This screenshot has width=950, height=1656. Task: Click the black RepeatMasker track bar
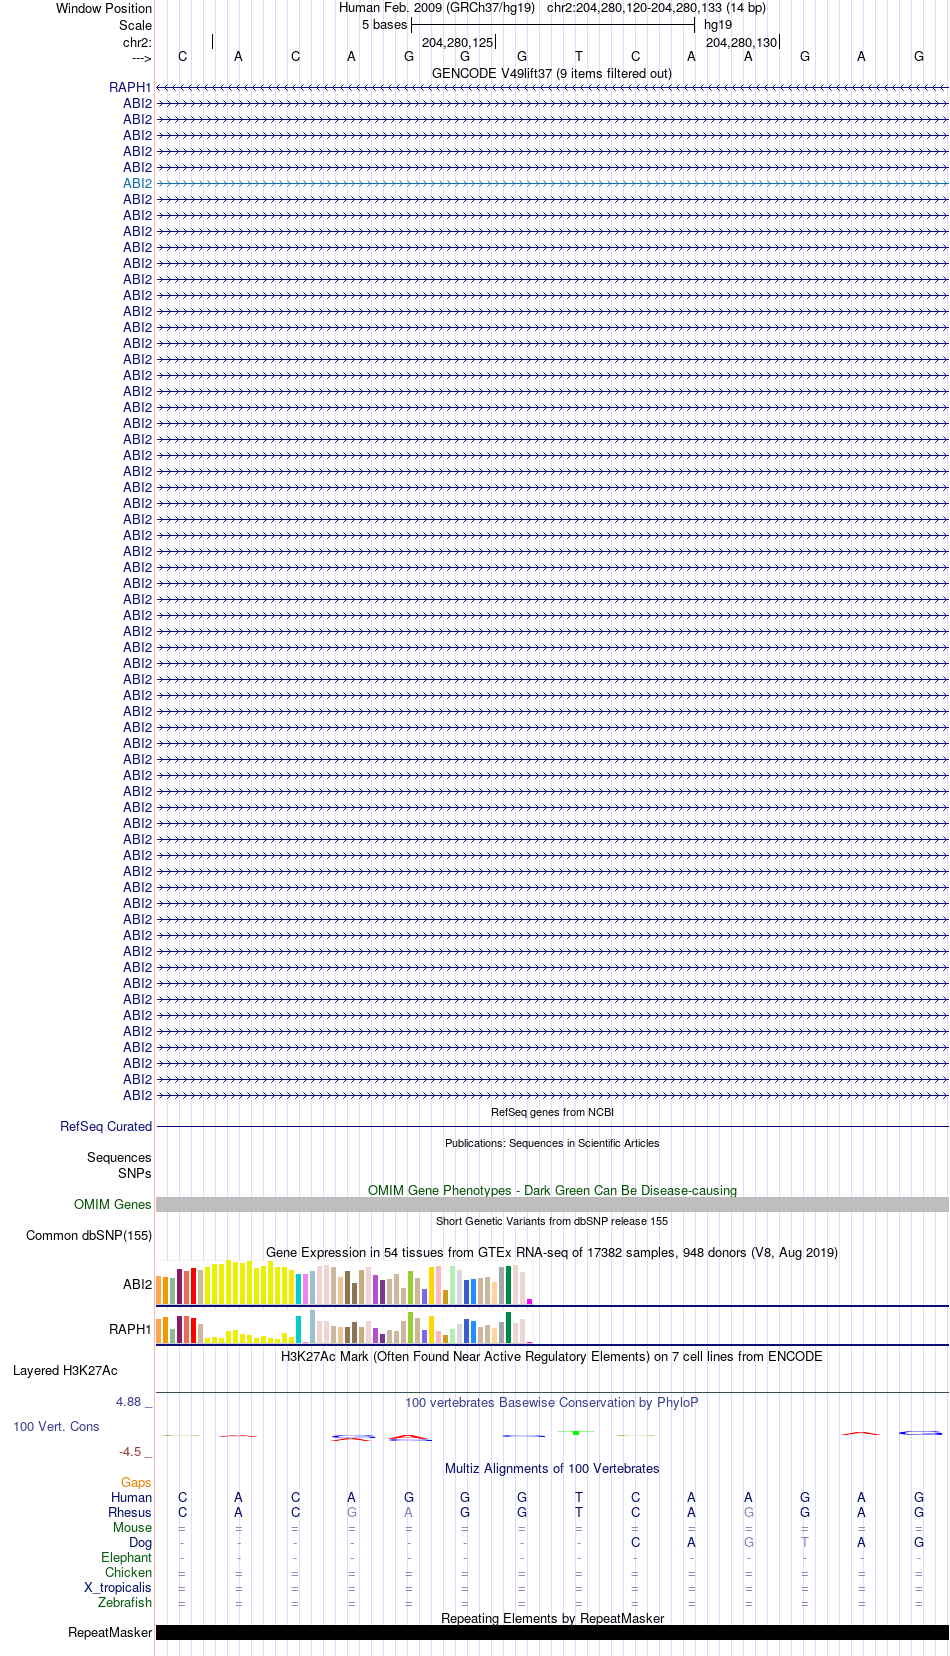click(x=552, y=1632)
